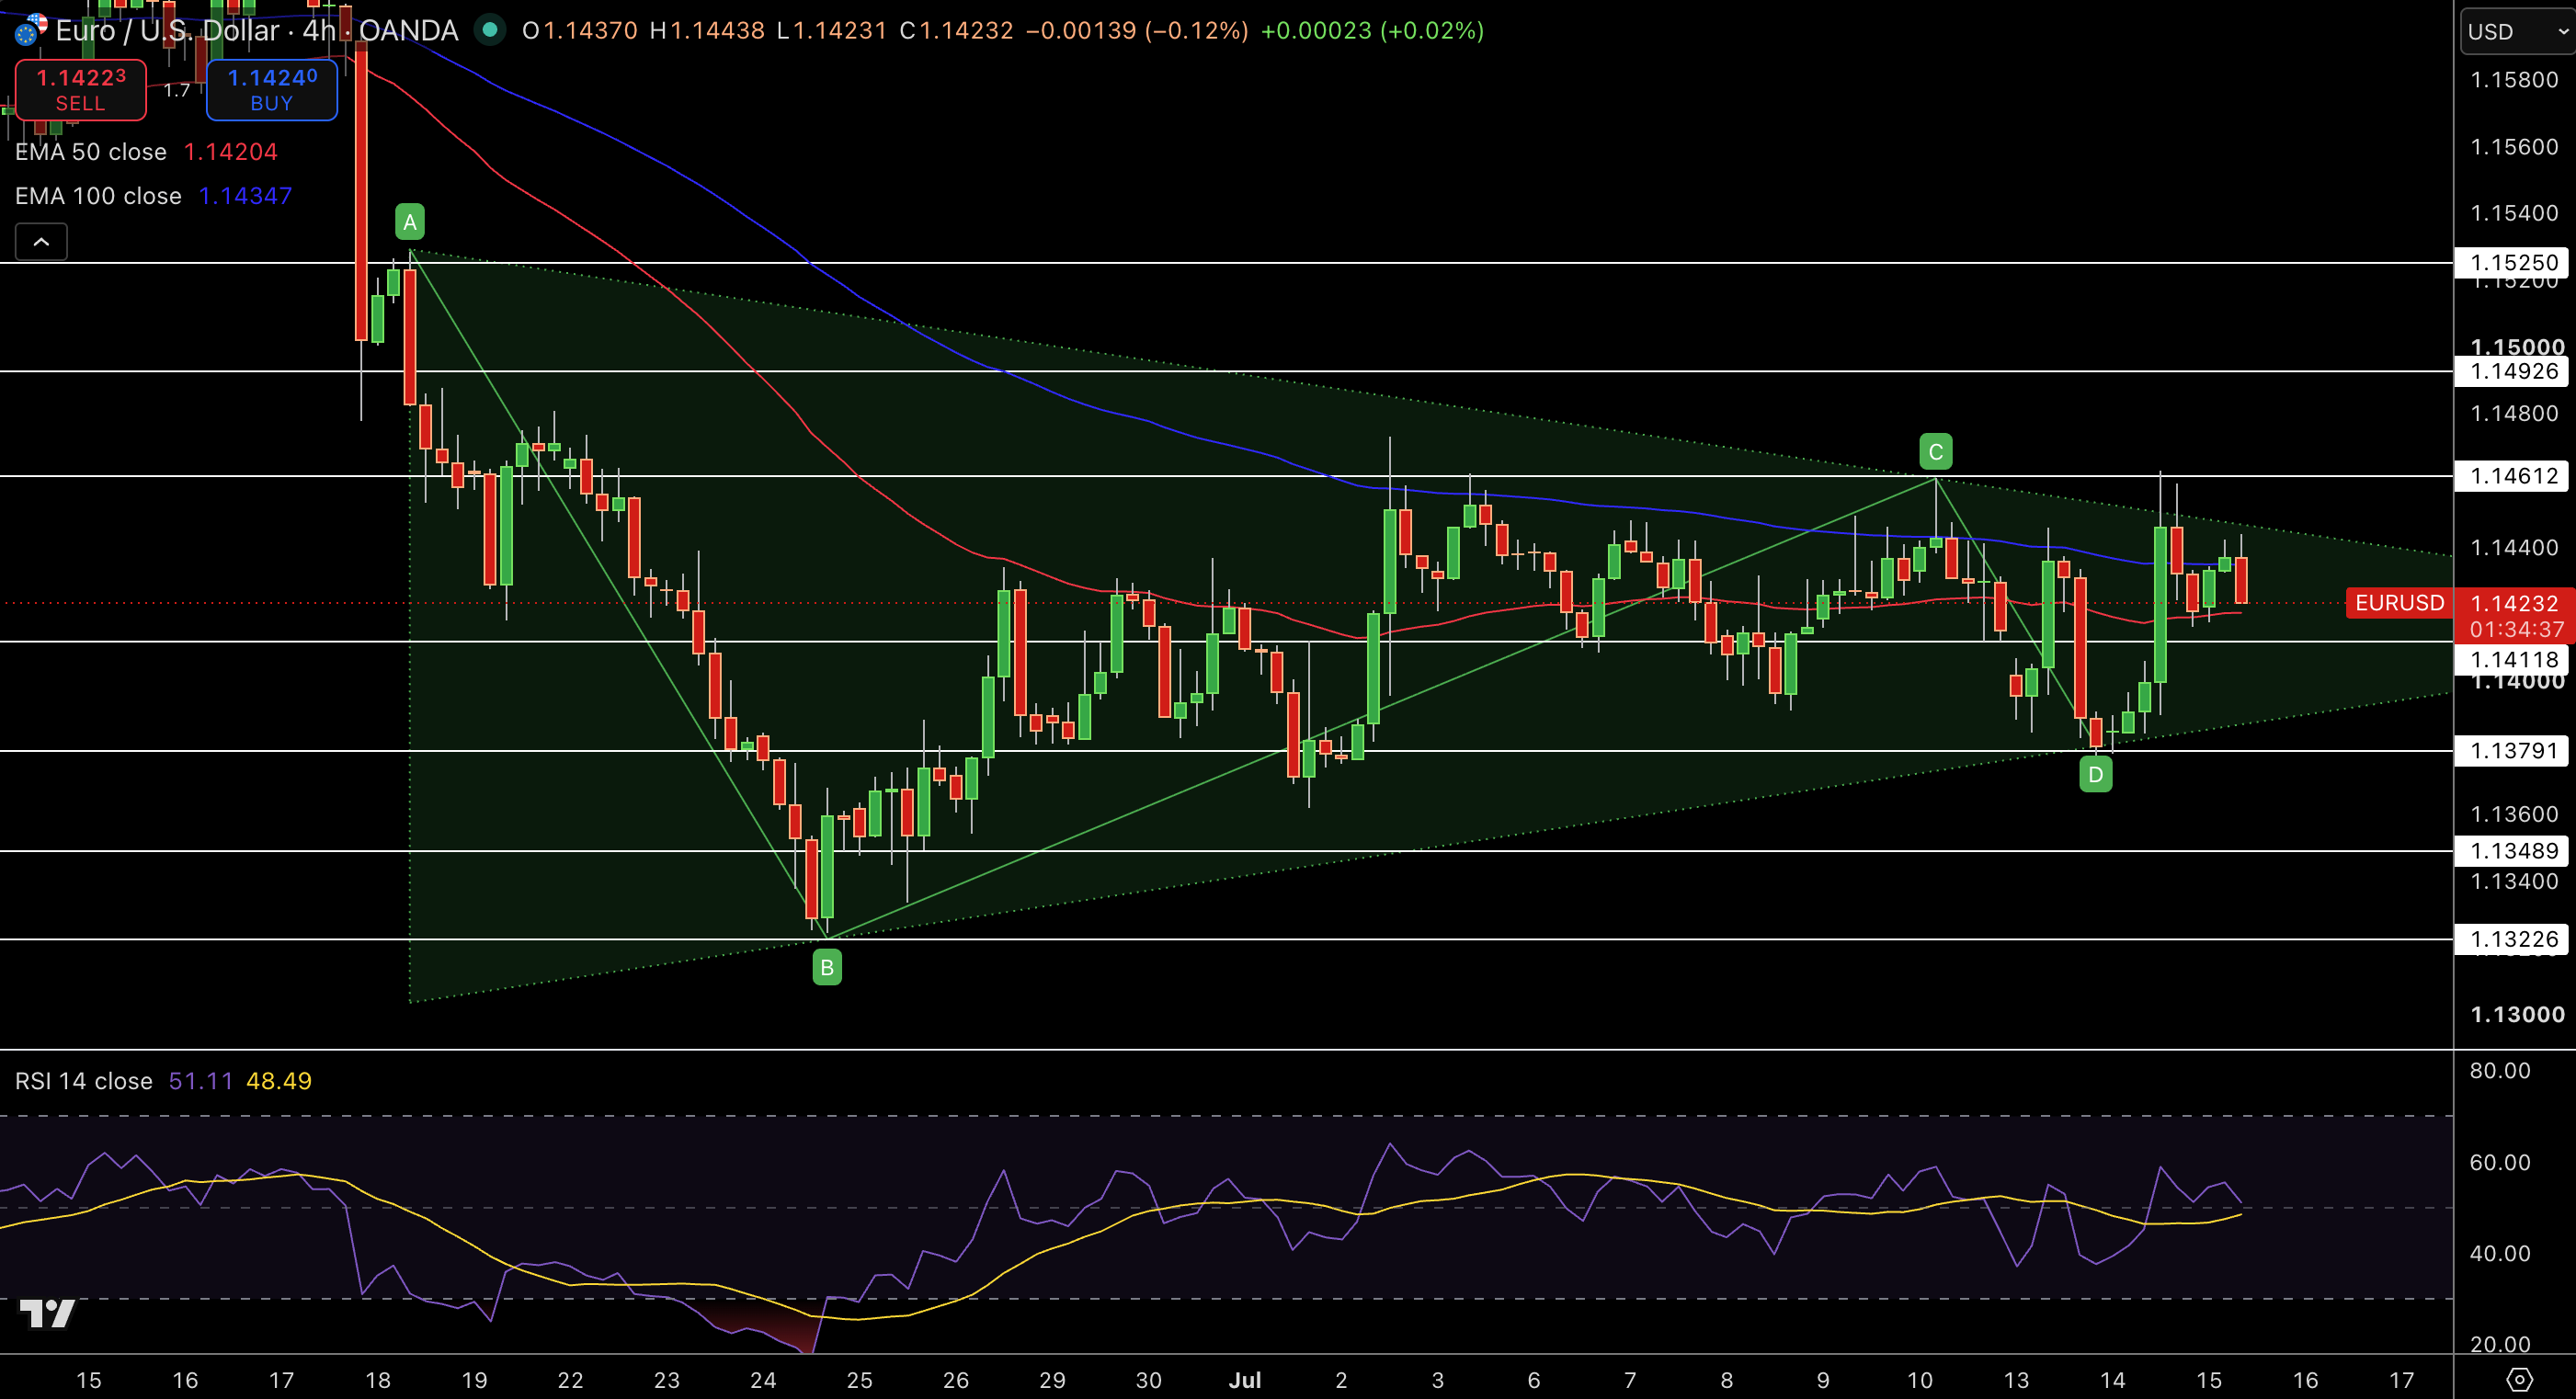
Task: Select pattern point C marker
Action: tap(1936, 452)
